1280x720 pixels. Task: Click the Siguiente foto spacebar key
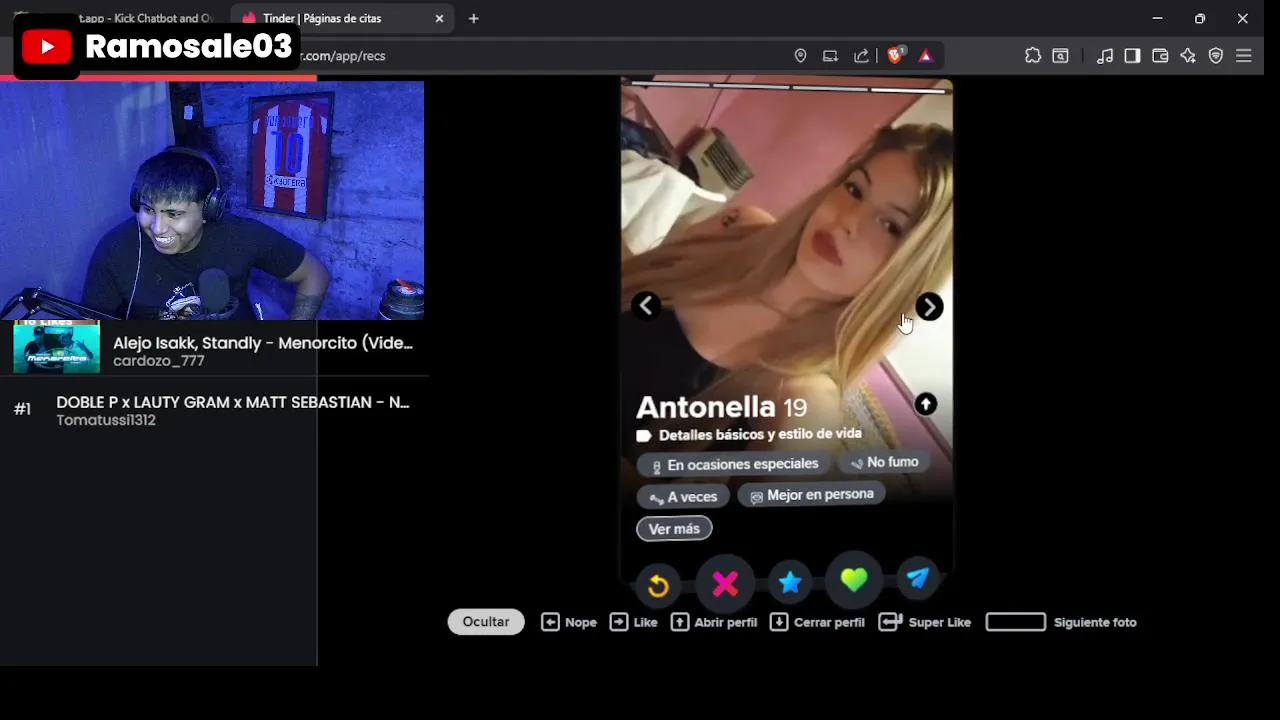click(x=1016, y=622)
